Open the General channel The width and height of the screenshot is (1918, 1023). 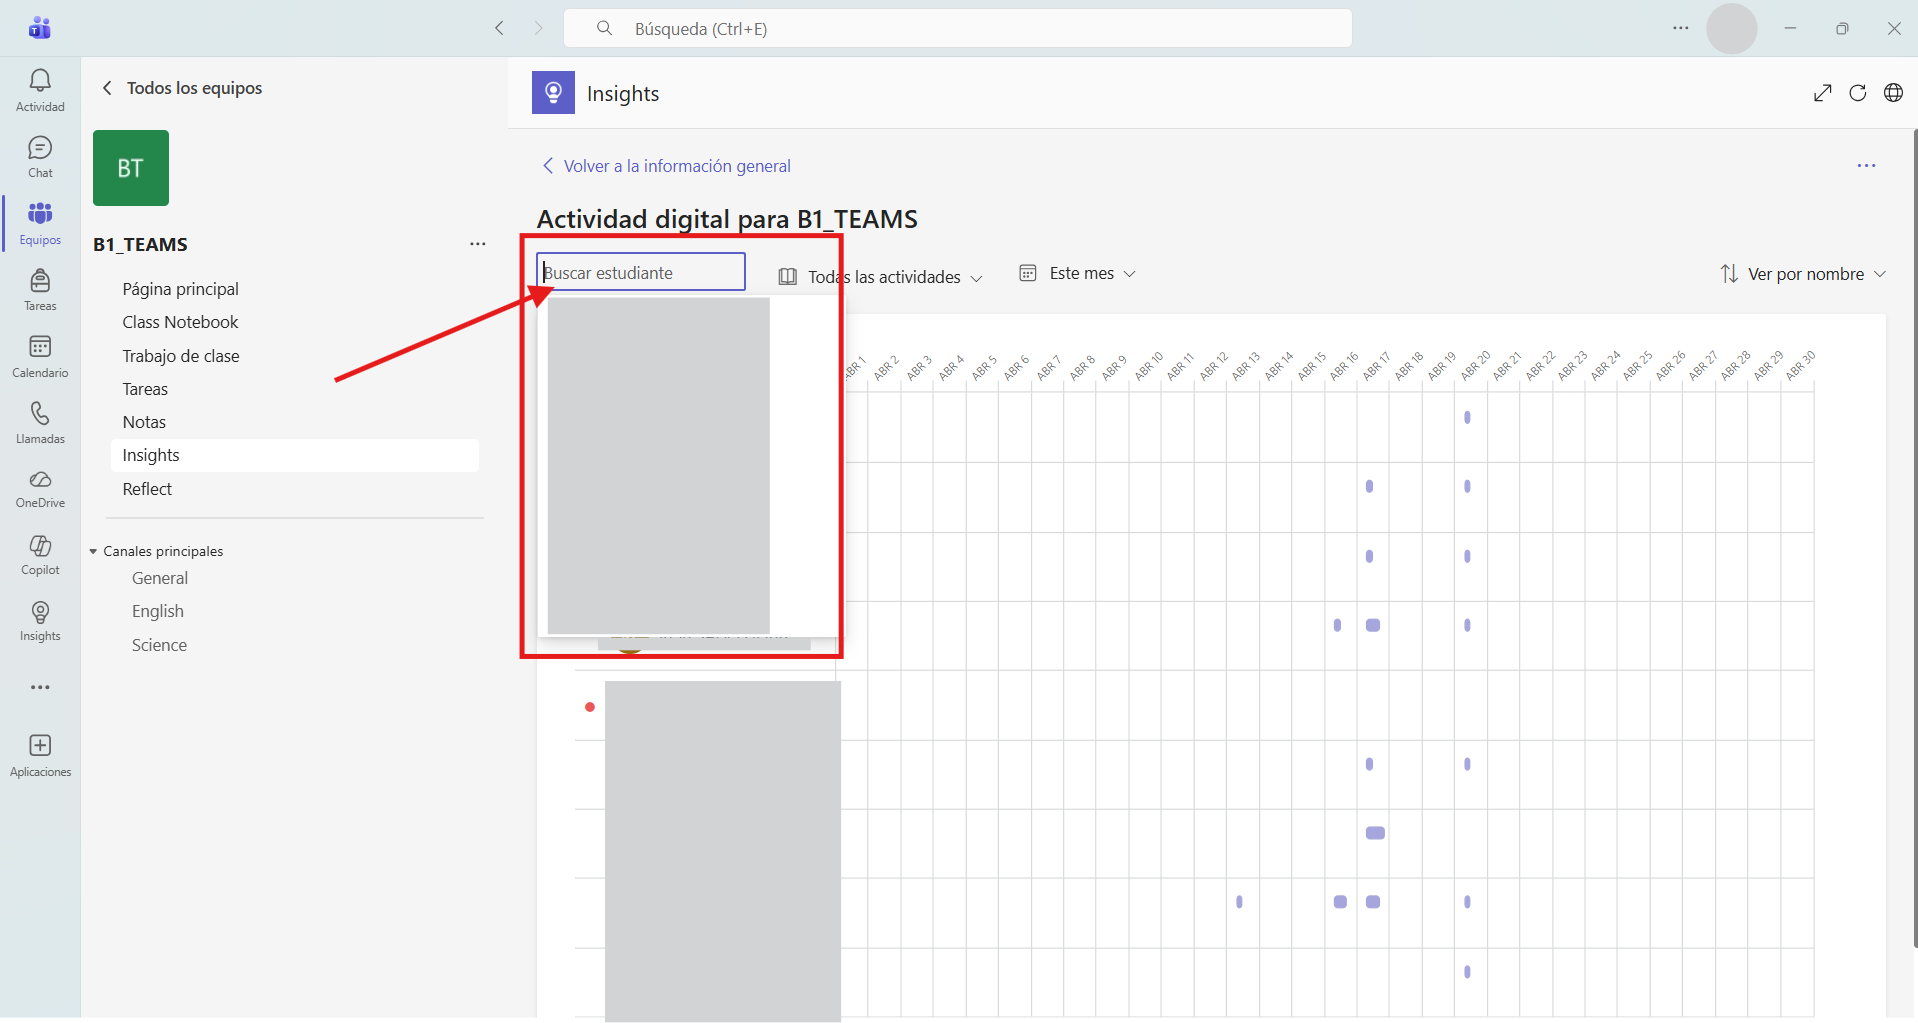coord(160,578)
